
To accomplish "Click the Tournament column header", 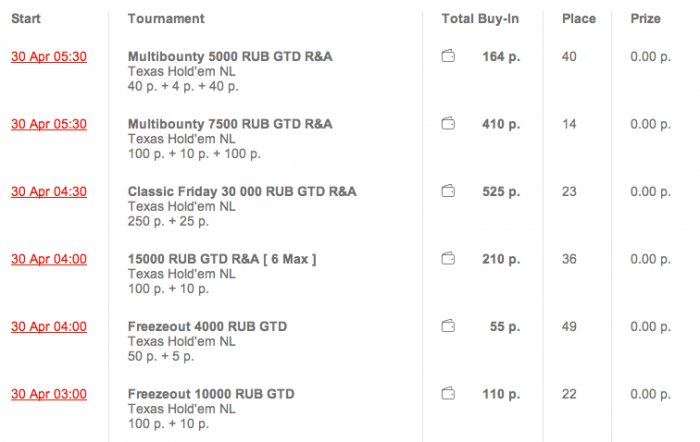I will pyautogui.click(x=166, y=19).
